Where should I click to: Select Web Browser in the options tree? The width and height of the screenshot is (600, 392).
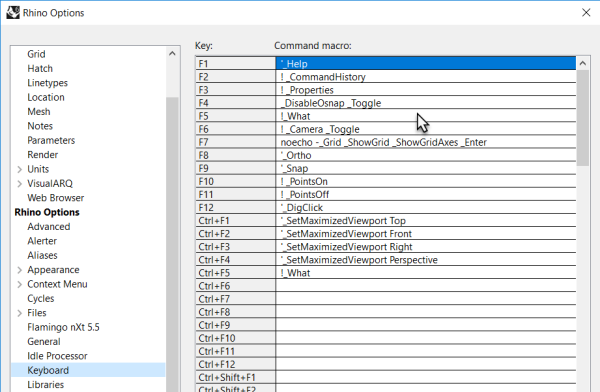pos(55,198)
